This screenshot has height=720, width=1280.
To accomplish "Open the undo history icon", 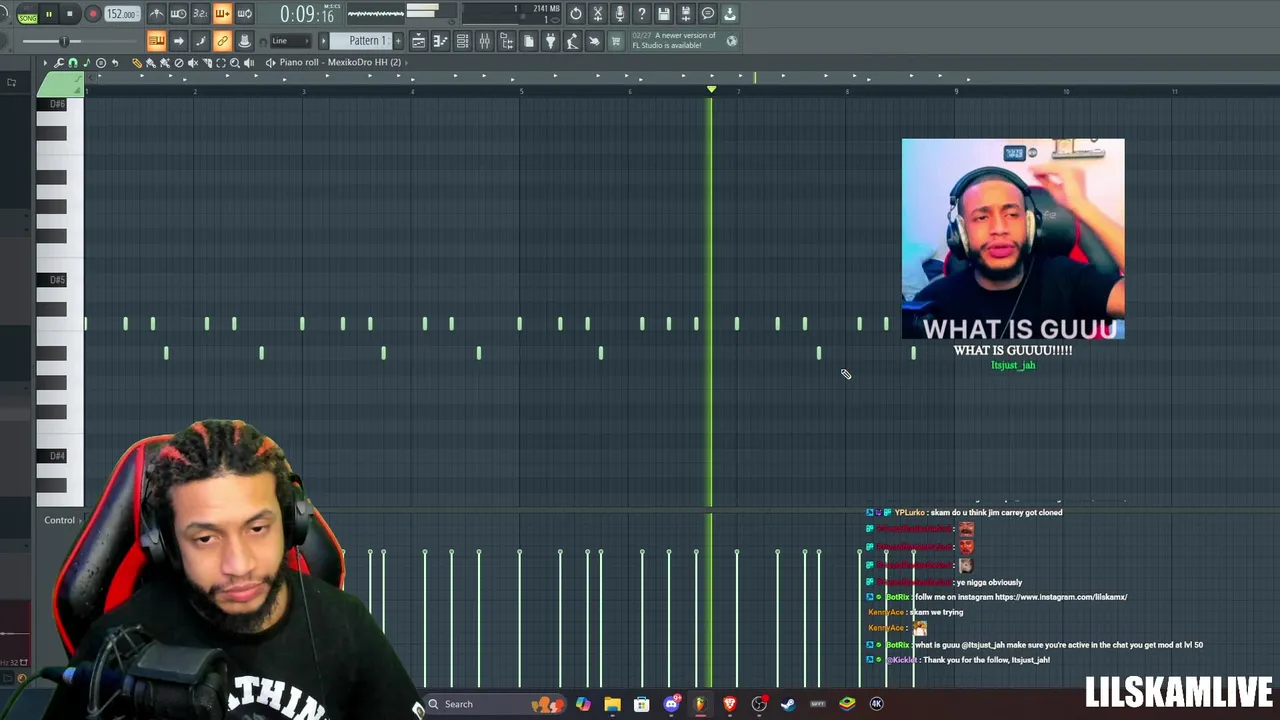I will tap(576, 13).
